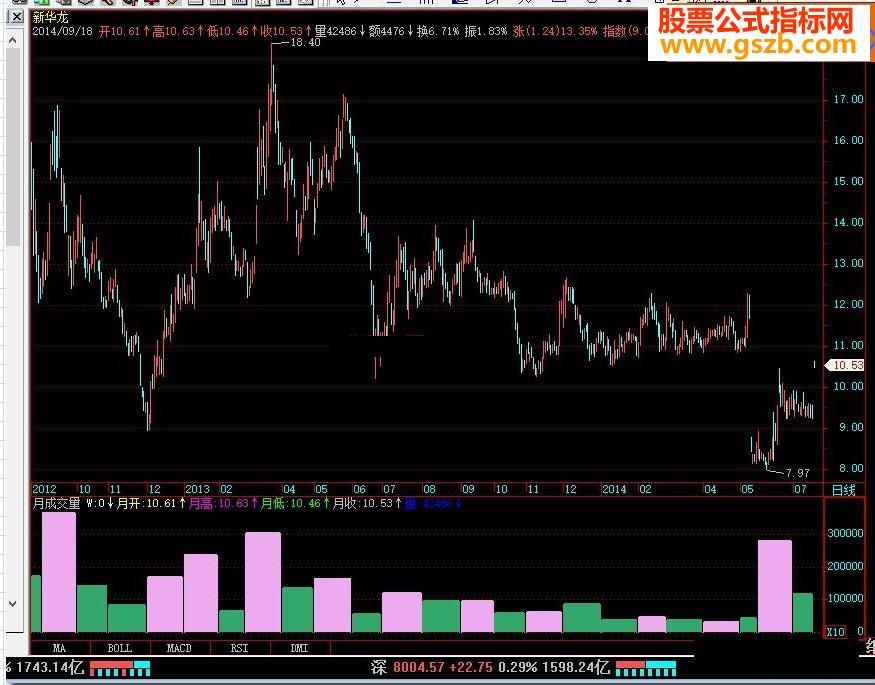Screen dimensions: 875x685
Task: Click the +22.75 index change value
Action: pyautogui.click(x=472, y=667)
